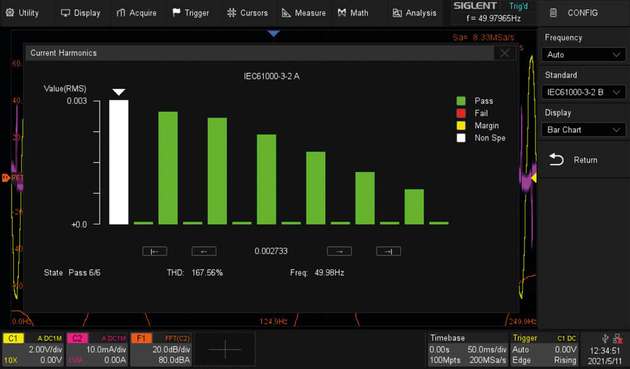This screenshot has width=630, height=369.
Task: Click the empty channel add crosshair box
Action: pyautogui.click(x=225, y=349)
